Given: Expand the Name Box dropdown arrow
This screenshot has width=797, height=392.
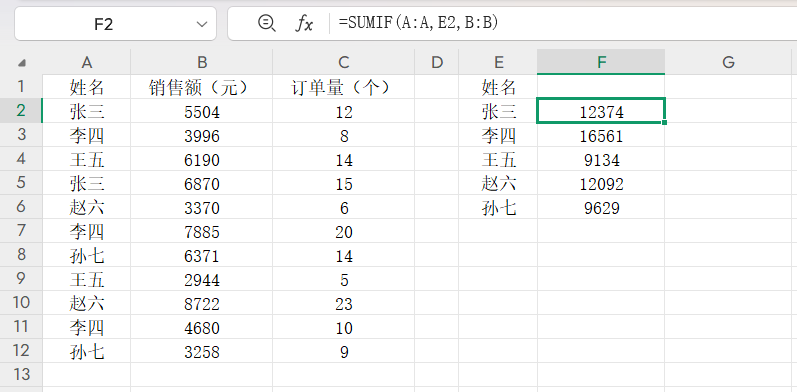Looking at the screenshot, I should tap(202, 24).
